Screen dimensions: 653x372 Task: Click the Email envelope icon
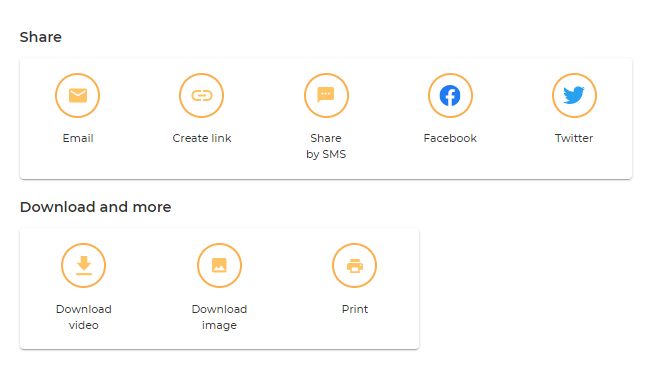tap(77, 95)
